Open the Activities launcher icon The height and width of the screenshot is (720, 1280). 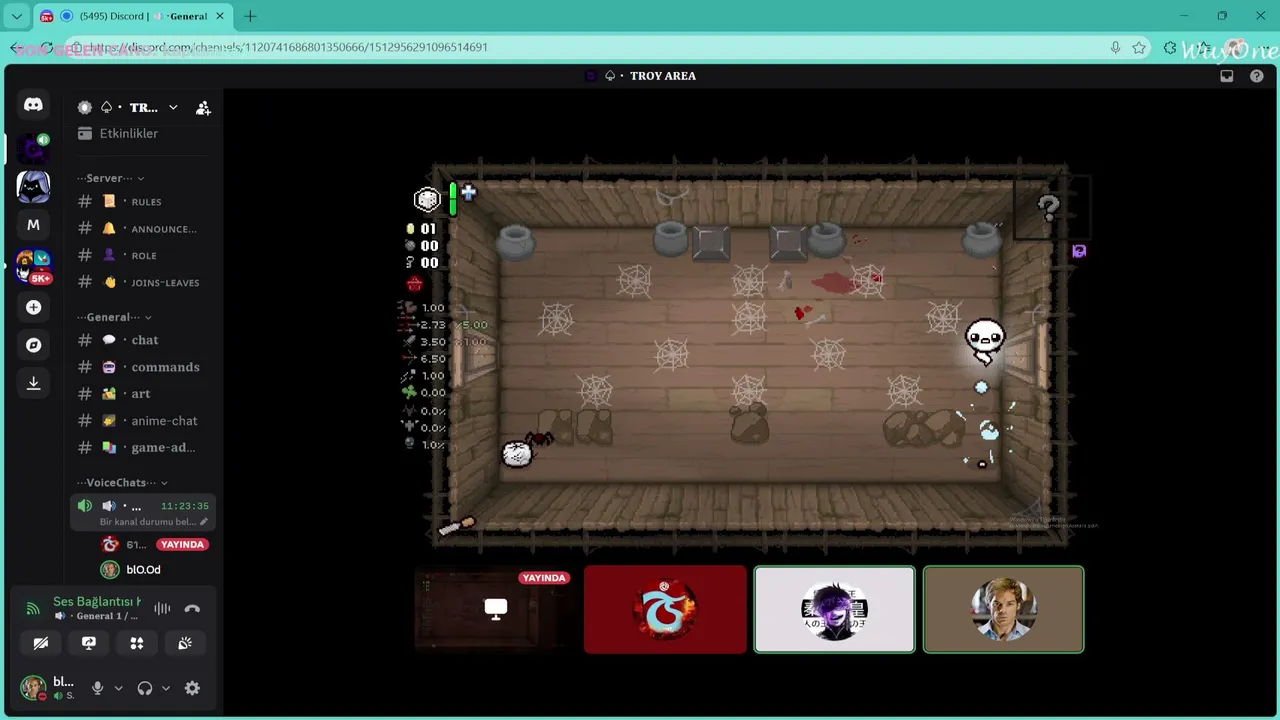(137, 644)
